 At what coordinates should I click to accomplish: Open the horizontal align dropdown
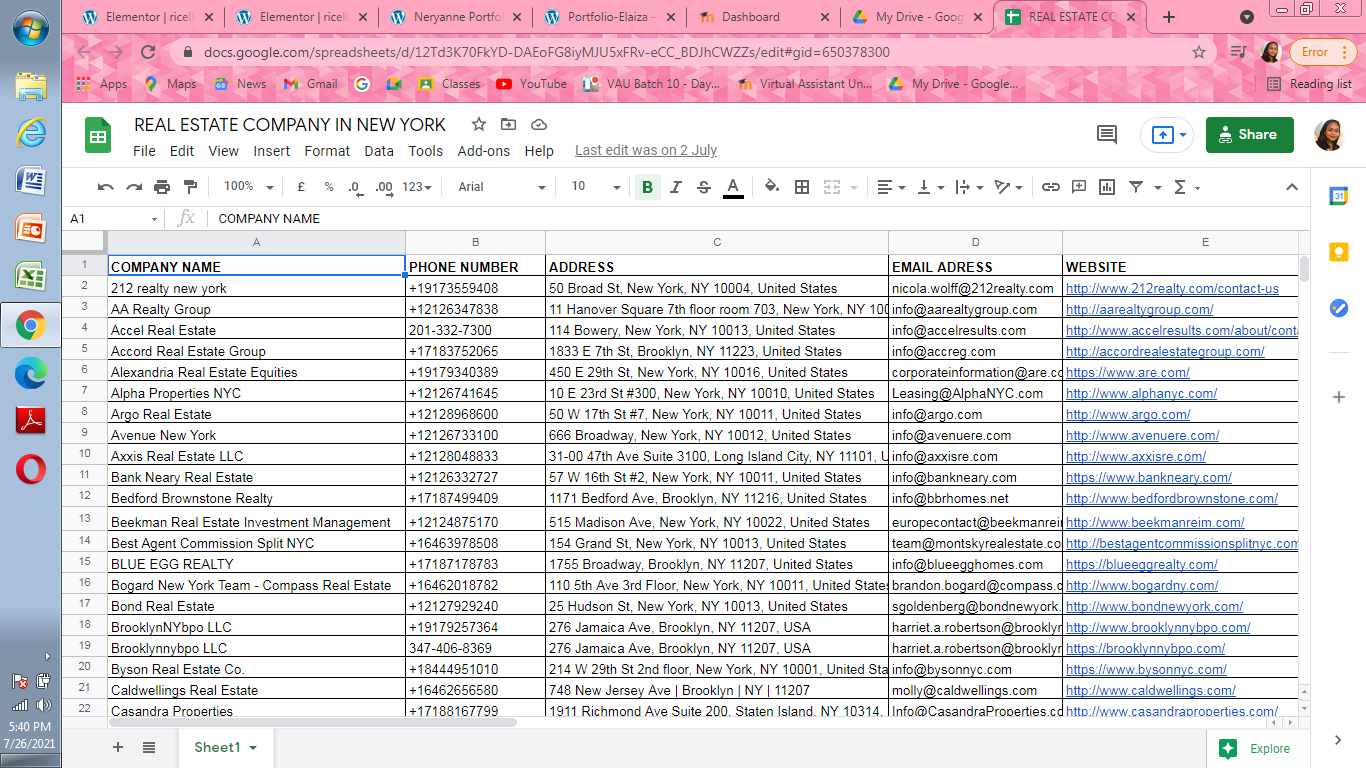tap(891, 187)
